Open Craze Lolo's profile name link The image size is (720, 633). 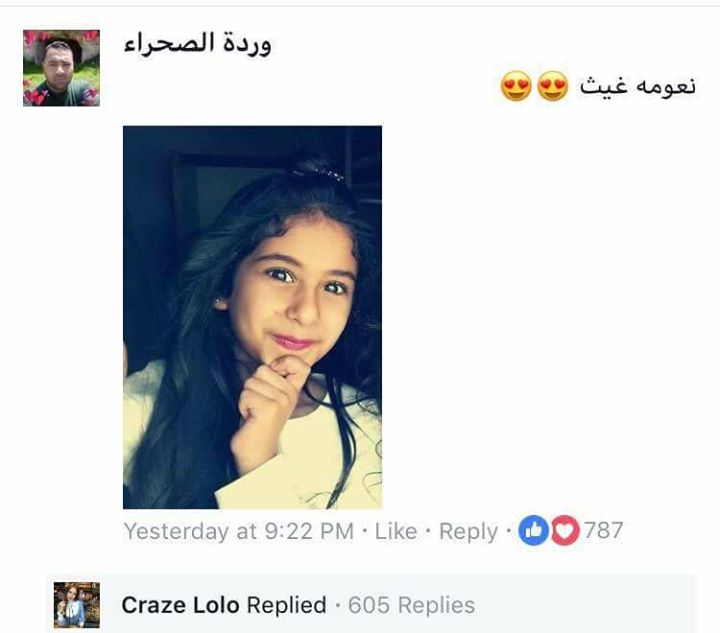pos(180,605)
